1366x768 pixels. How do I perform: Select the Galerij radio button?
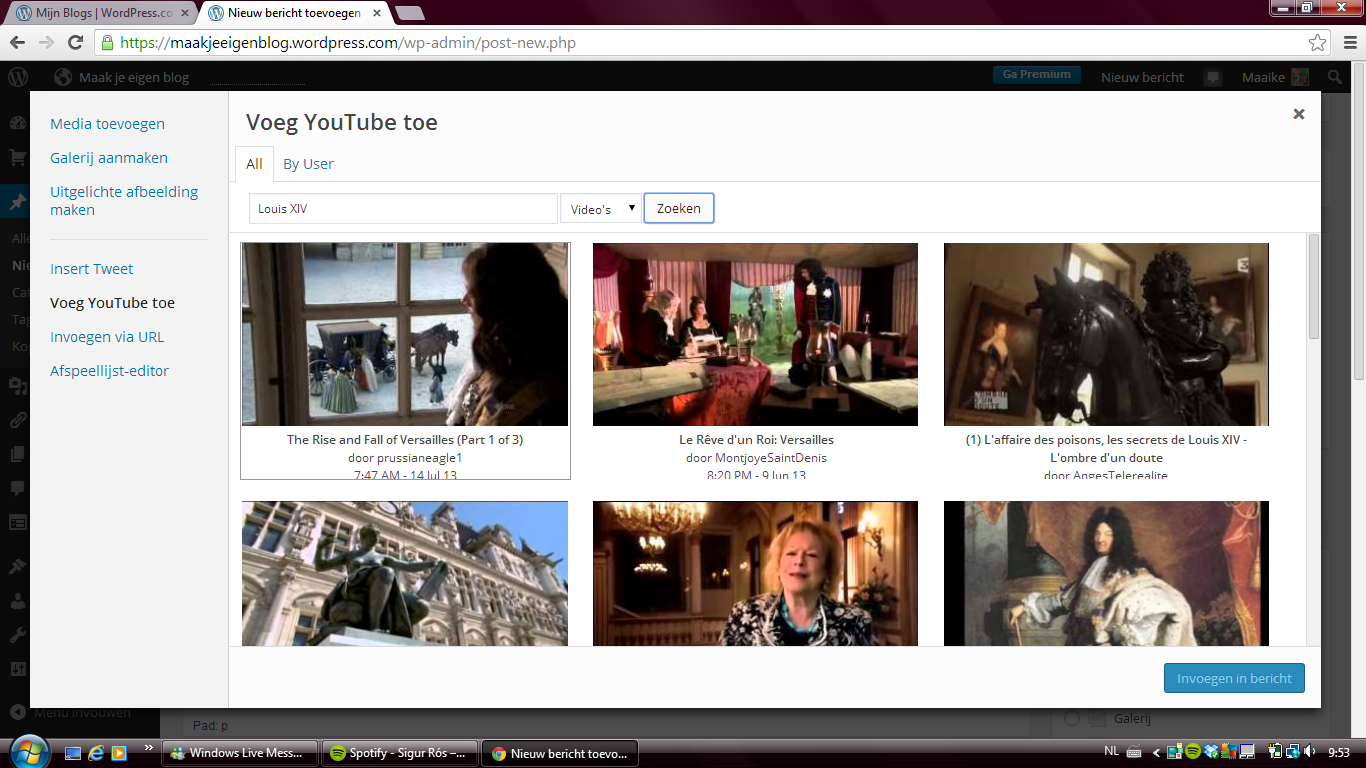click(1072, 718)
